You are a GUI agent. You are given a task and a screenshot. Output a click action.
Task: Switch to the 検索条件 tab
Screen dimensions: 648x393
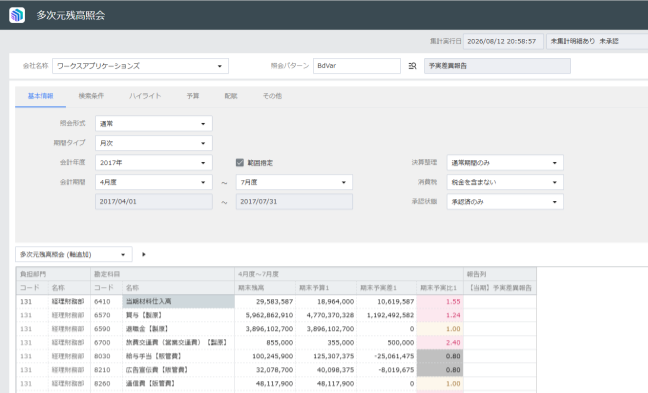91,96
